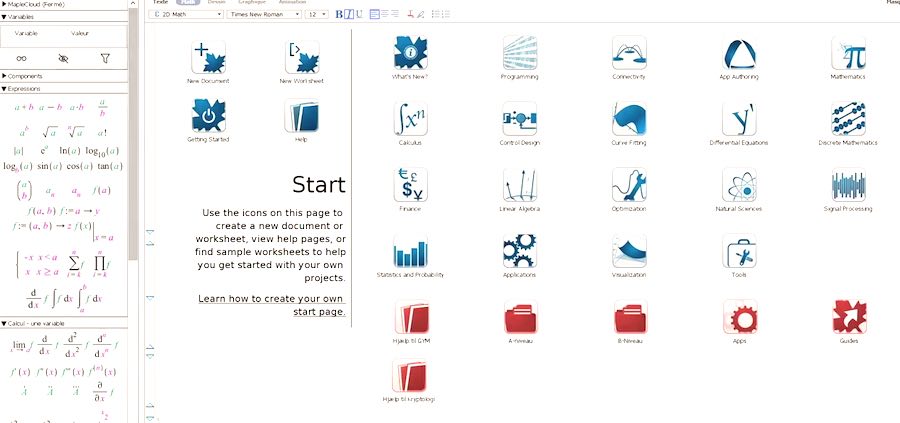Click the numbered list toolbar icon
Viewport: 900px width, 423px height.
click(445, 14)
